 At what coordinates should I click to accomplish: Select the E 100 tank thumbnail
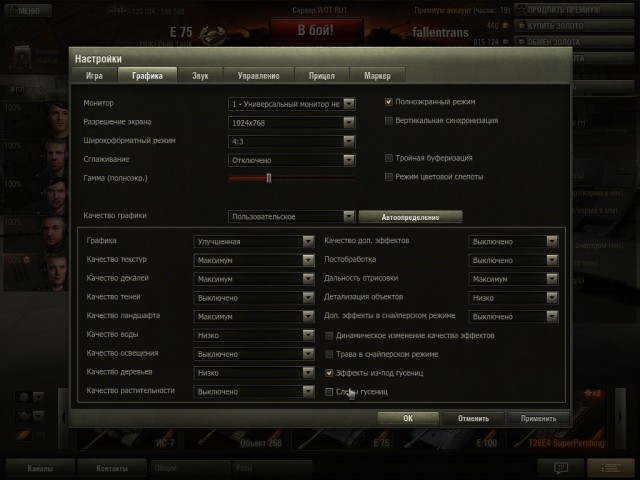click(450, 438)
